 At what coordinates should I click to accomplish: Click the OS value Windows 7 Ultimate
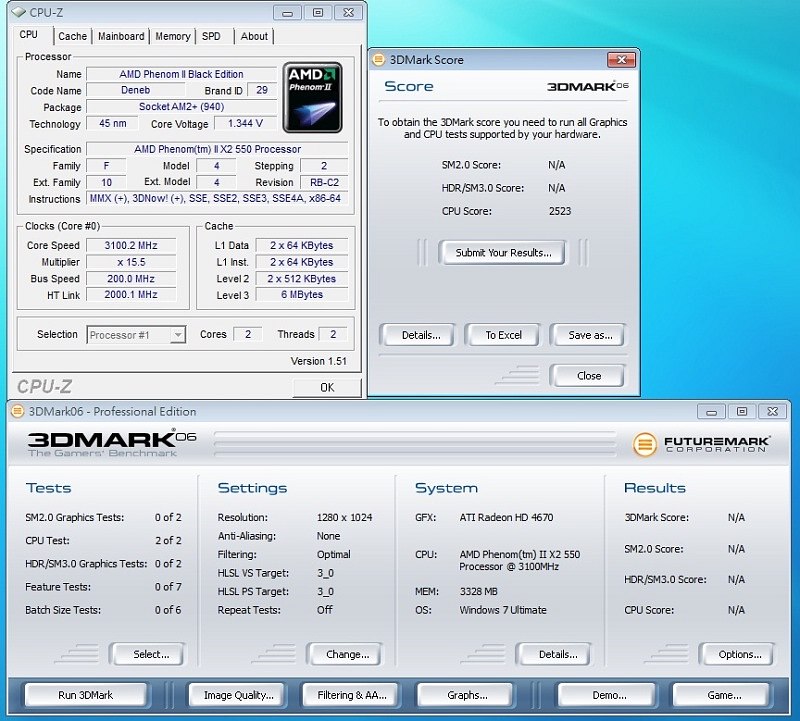503,610
